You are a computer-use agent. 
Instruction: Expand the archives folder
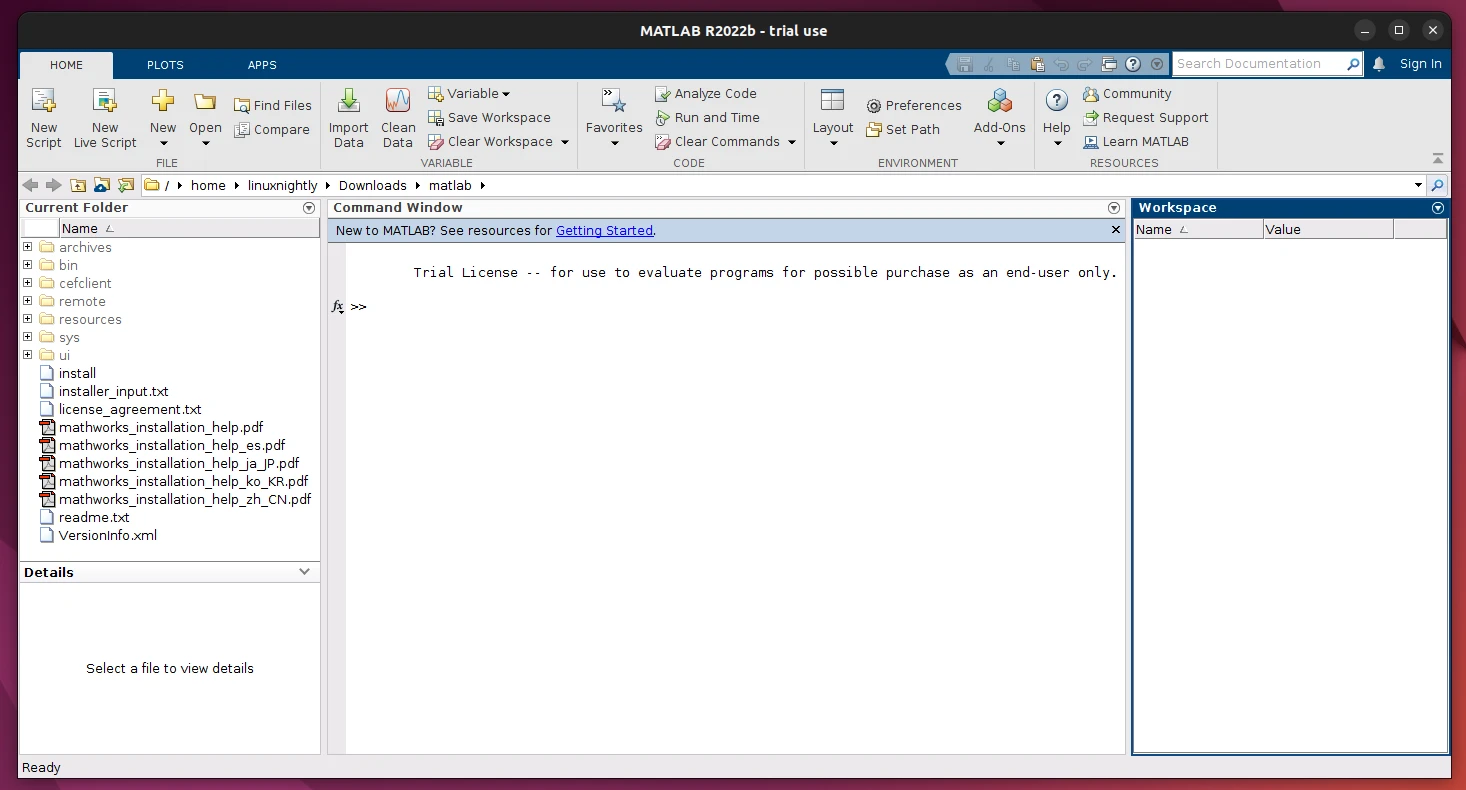26,246
